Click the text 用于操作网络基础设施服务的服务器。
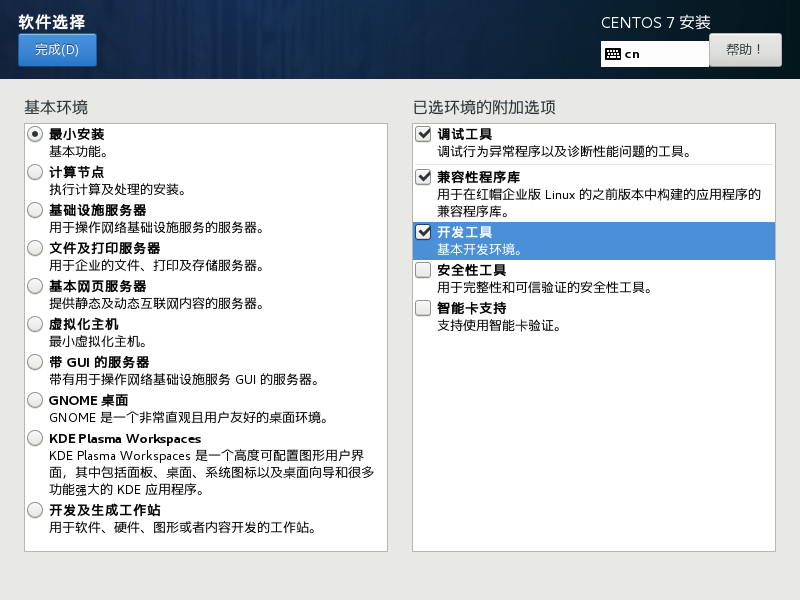The height and width of the screenshot is (600, 800). click(156, 228)
